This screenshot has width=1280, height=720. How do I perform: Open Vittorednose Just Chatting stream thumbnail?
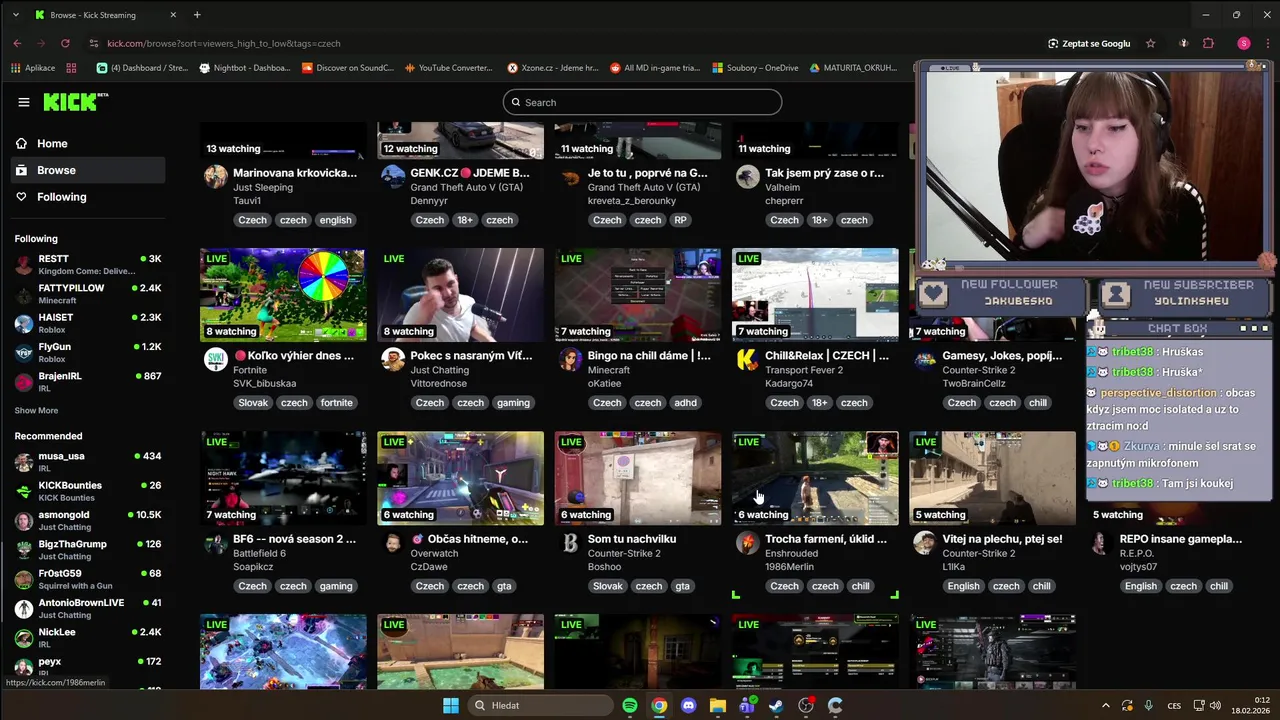click(x=460, y=295)
